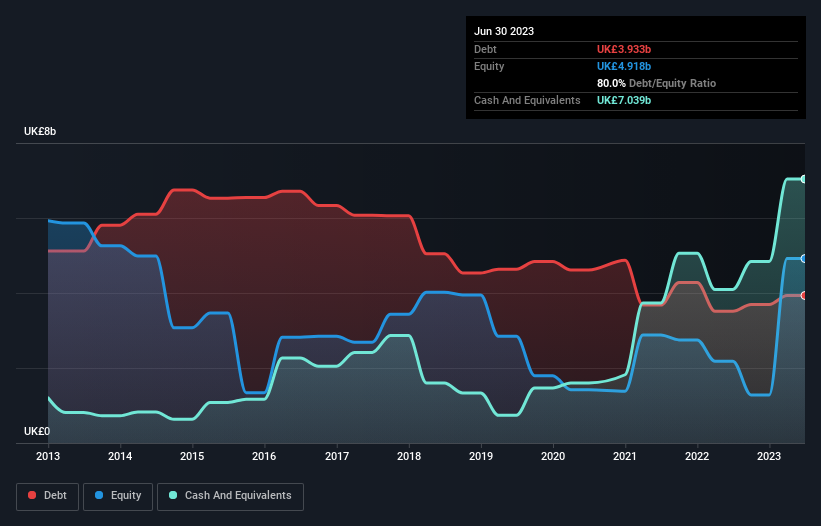Click the 2013 x-axis label

pyautogui.click(x=48, y=456)
